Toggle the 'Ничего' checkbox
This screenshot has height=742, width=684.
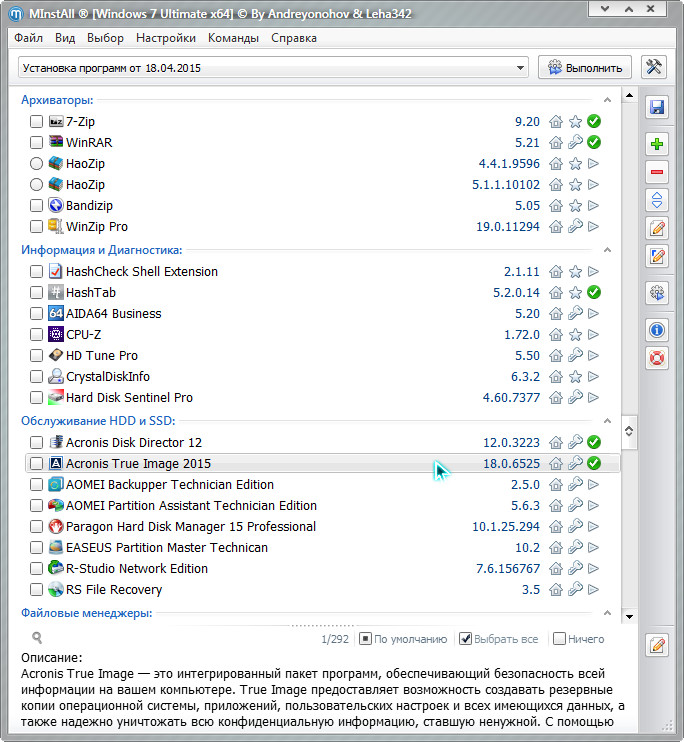click(x=559, y=639)
